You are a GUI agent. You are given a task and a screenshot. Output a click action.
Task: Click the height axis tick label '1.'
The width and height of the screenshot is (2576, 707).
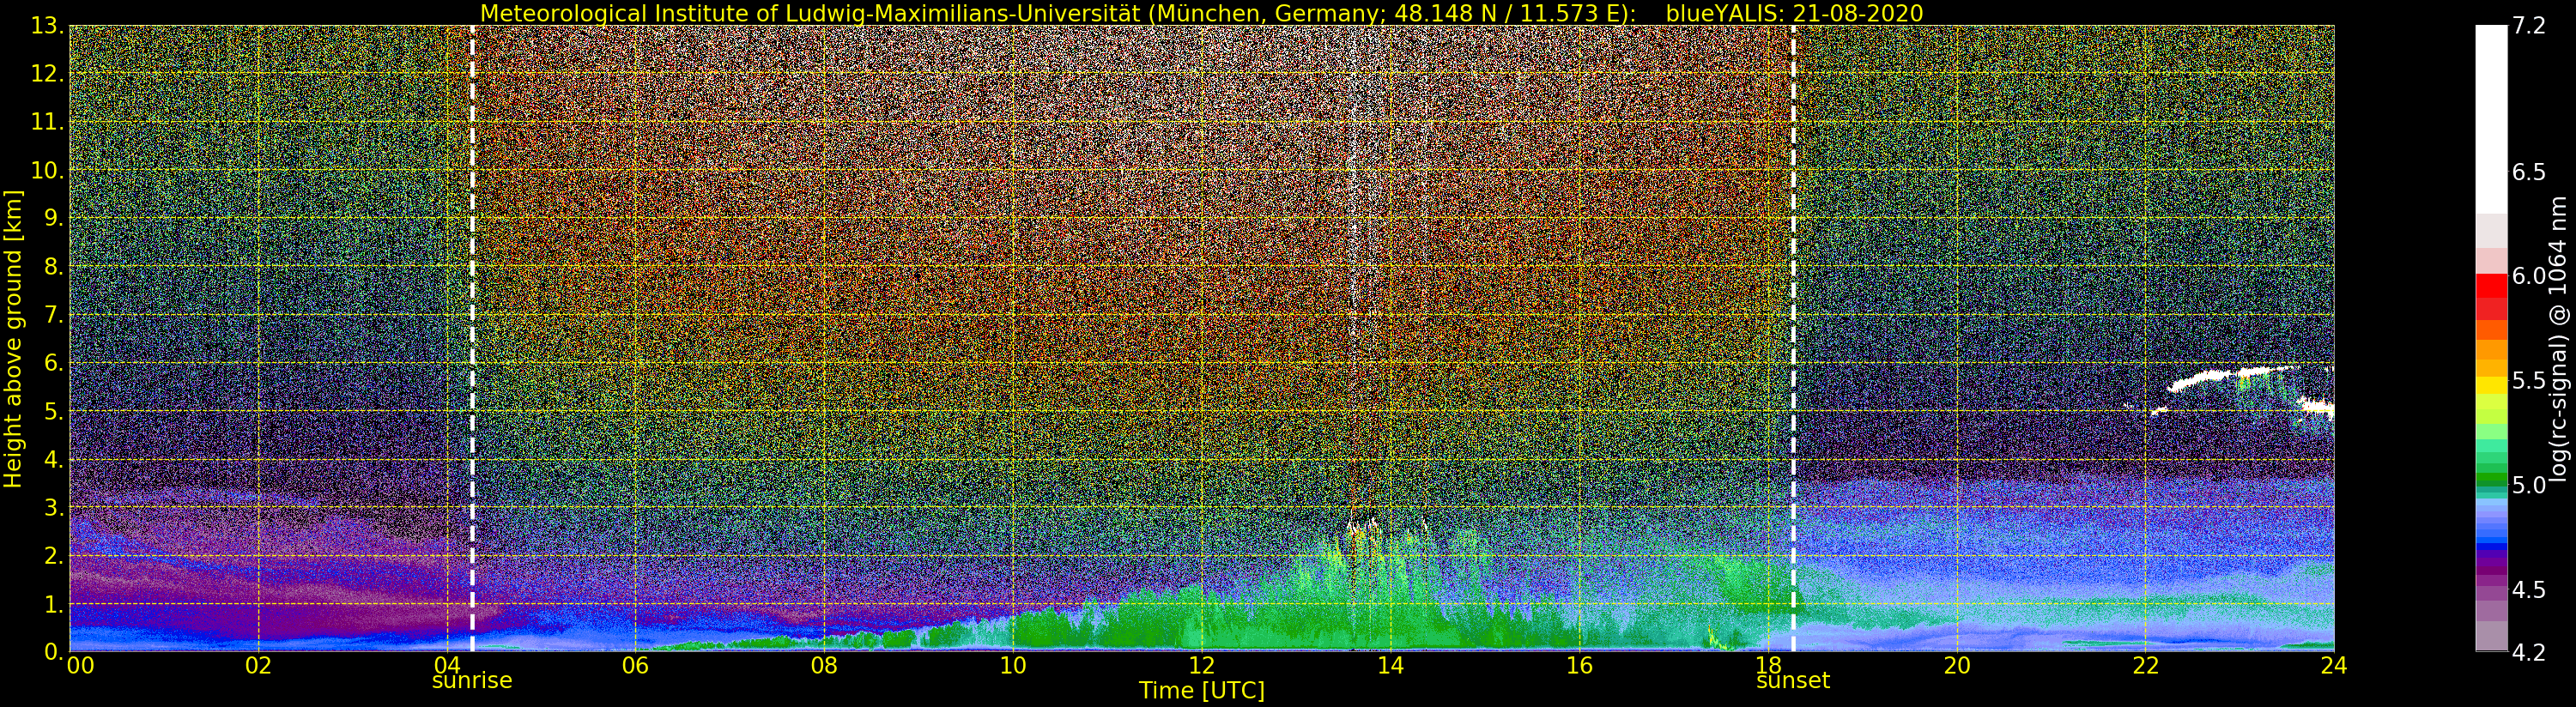pyautogui.click(x=53, y=604)
